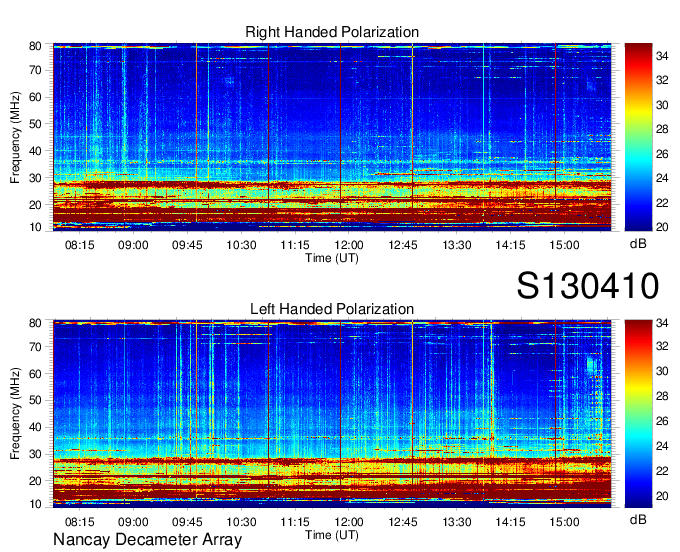Click the "13:30" tick on the Left Handed time axis

point(457,522)
